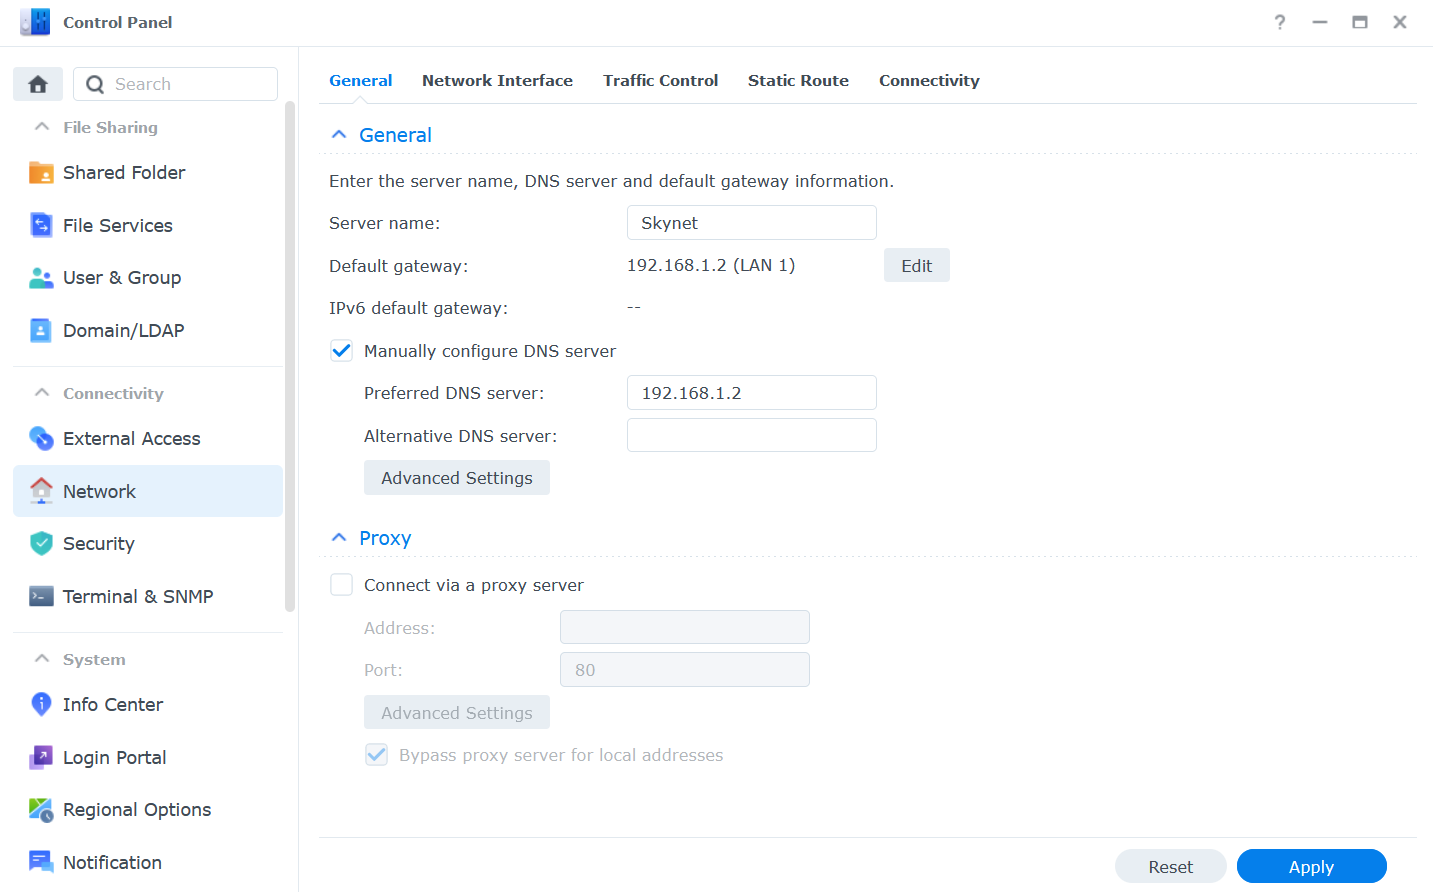
Task: Click the Alternative DNS server input field
Action: (x=751, y=434)
